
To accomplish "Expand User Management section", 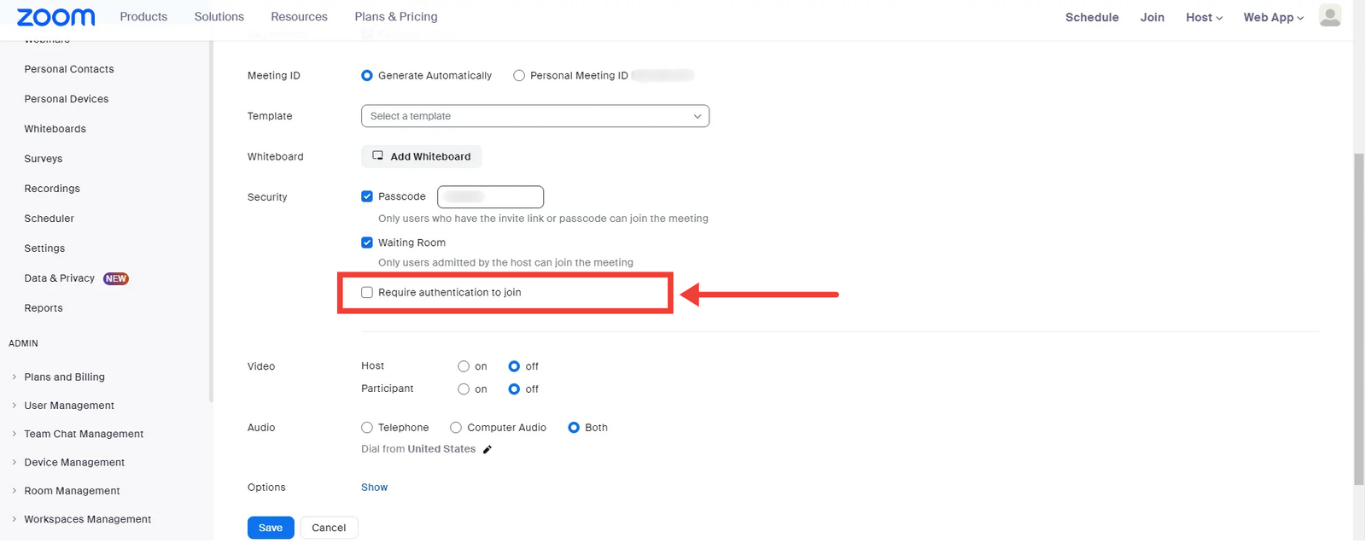I will 69,406.
